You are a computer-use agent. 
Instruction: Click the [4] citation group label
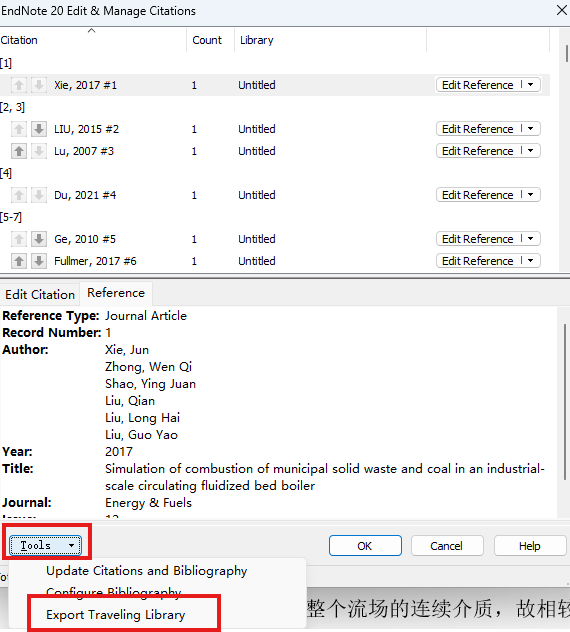[x=6, y=173]
